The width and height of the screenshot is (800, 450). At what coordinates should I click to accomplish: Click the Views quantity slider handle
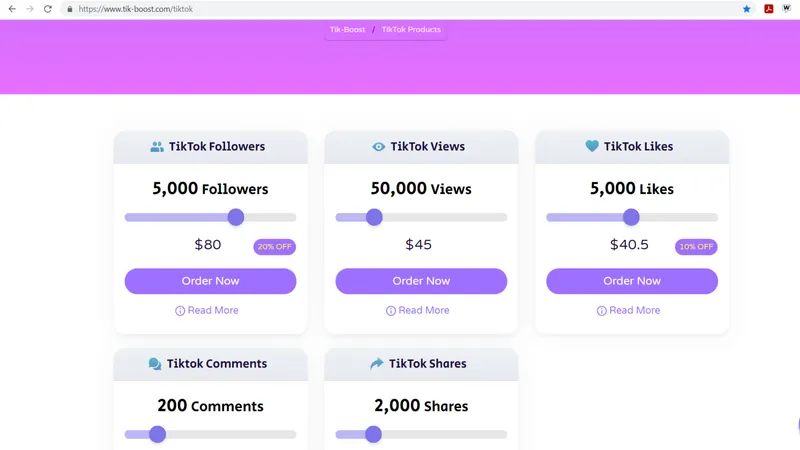[374, 217]
